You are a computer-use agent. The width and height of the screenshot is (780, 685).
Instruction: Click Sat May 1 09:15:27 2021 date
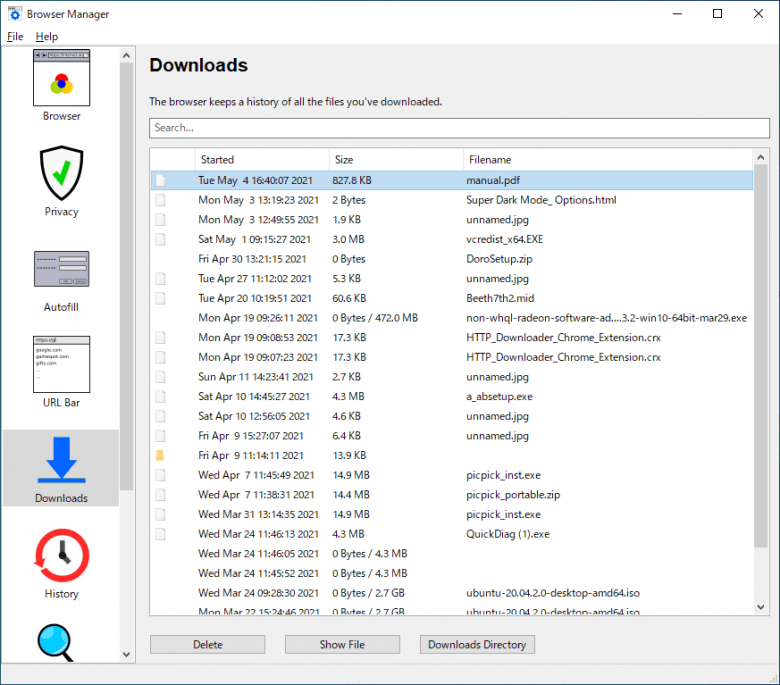click(x=254, y=239)
